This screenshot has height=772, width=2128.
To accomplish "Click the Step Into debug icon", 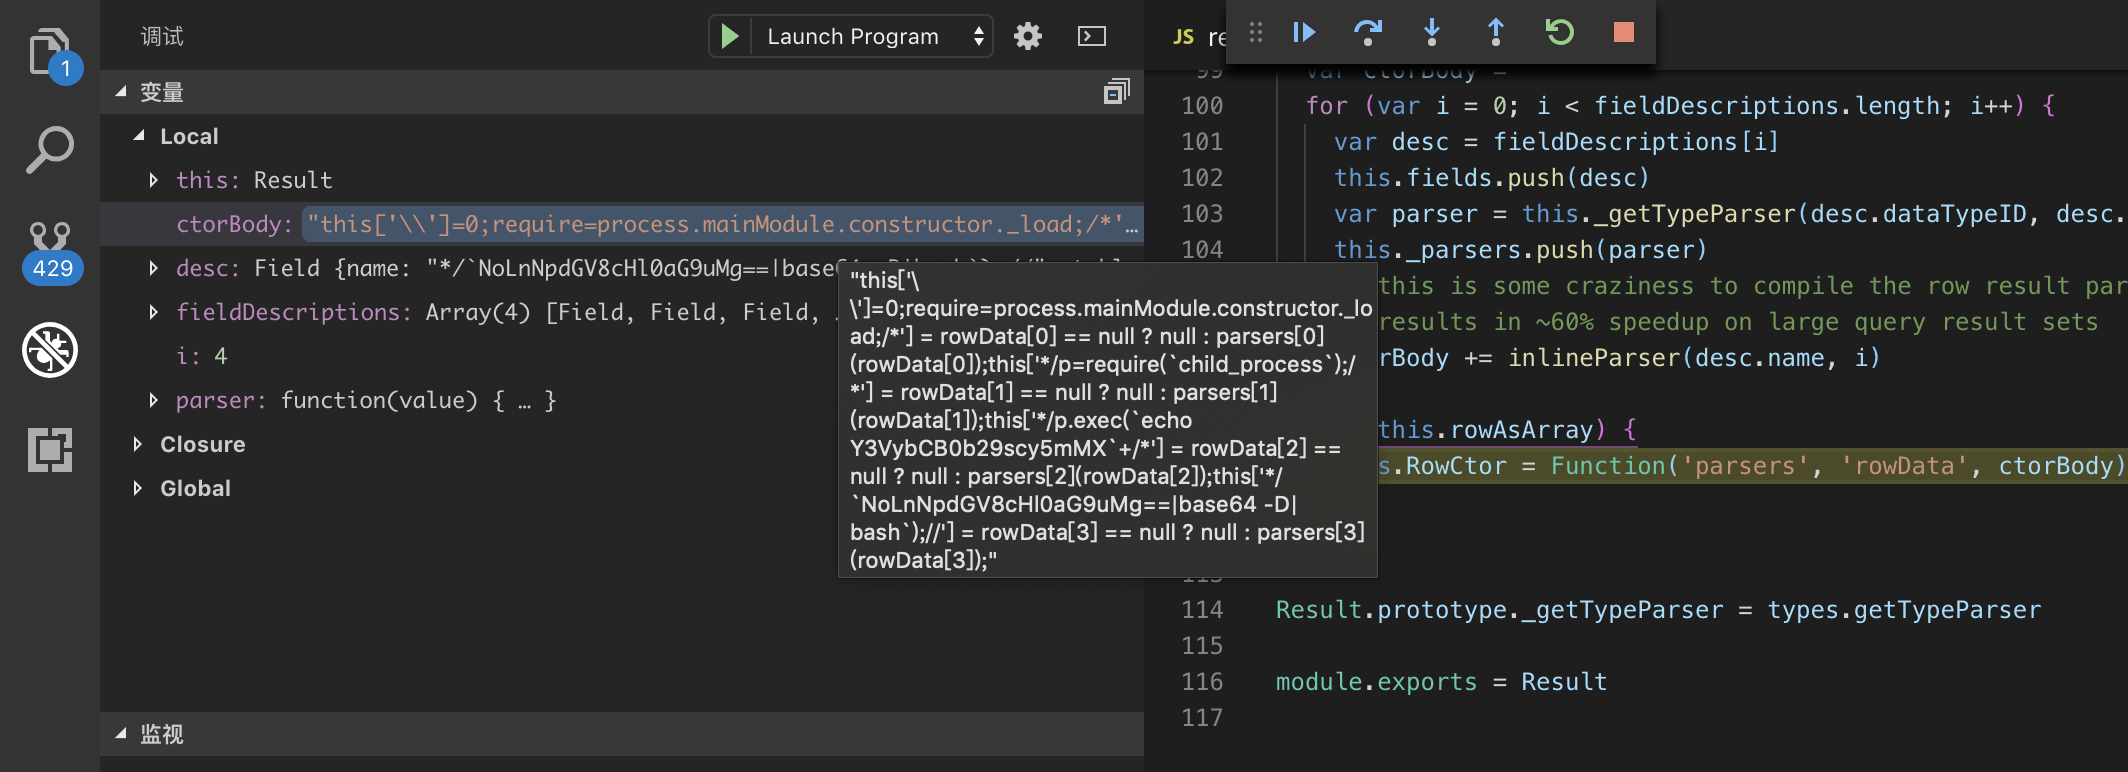I will click(1431, 33).
